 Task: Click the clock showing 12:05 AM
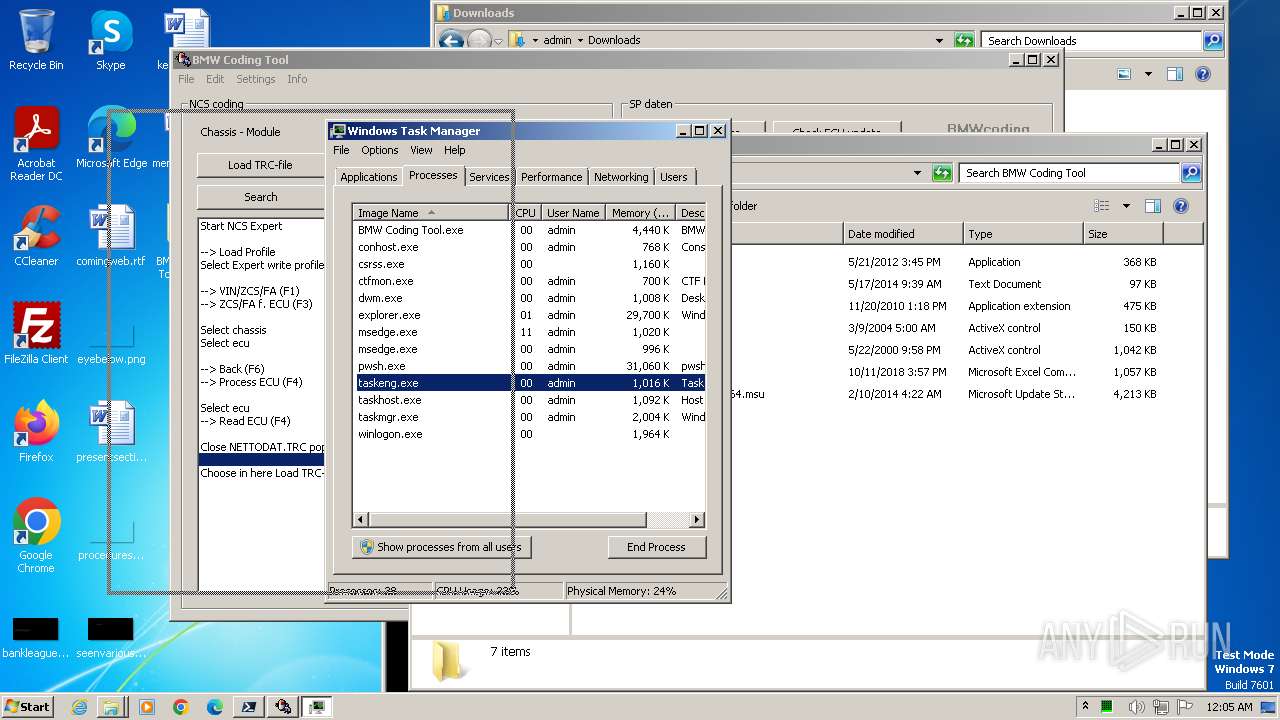[x=1229, y=707]
